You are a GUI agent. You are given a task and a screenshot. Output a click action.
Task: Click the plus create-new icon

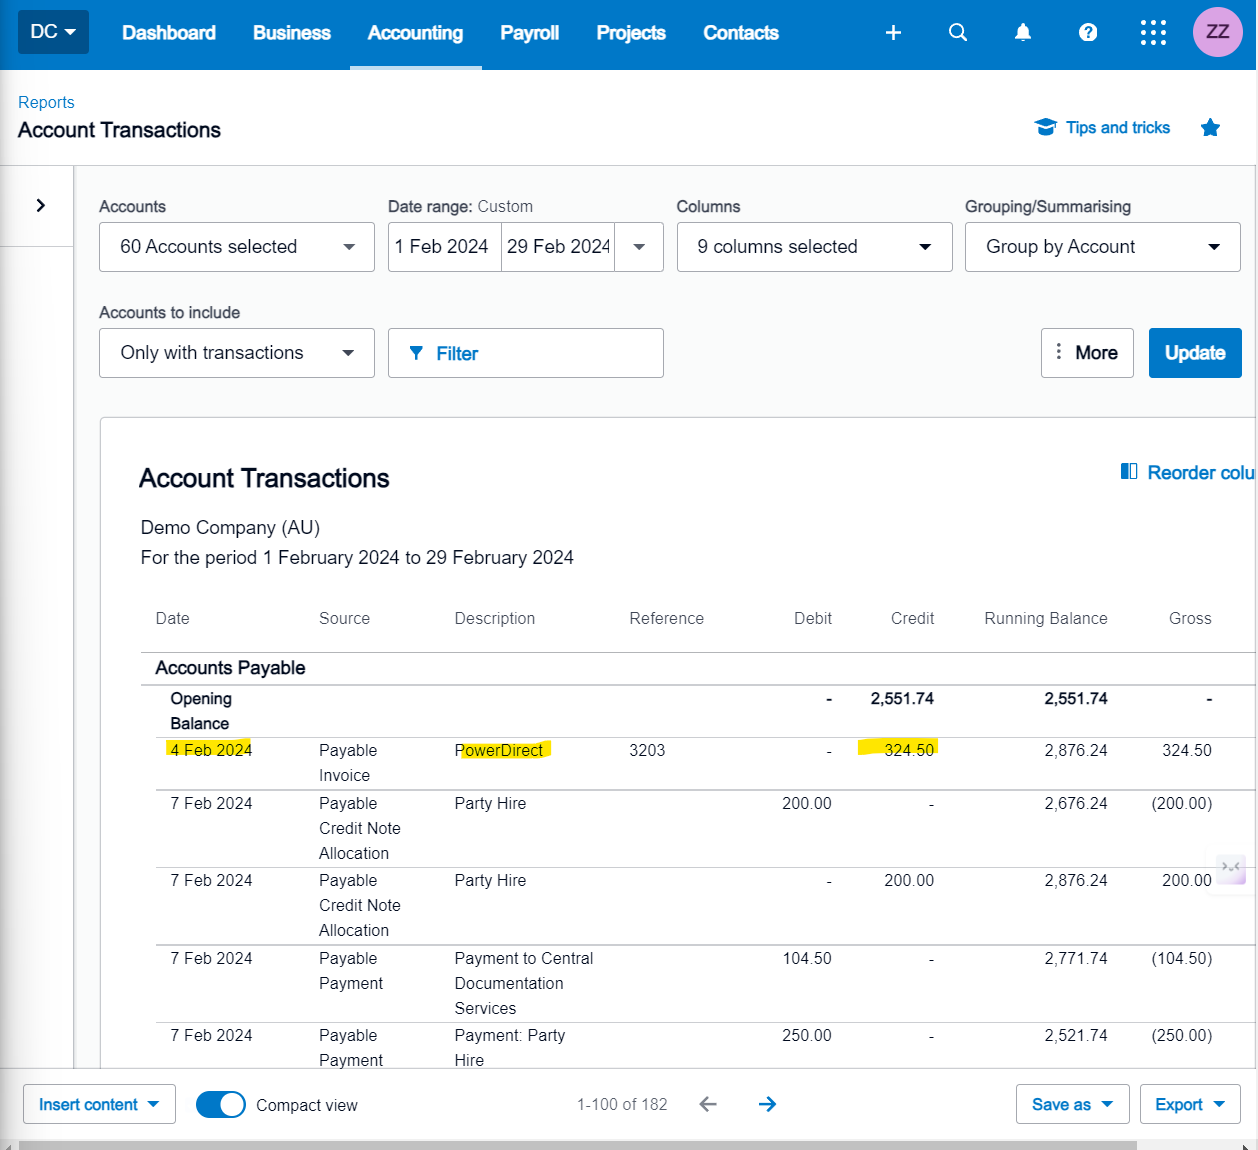tap(893, 33)
